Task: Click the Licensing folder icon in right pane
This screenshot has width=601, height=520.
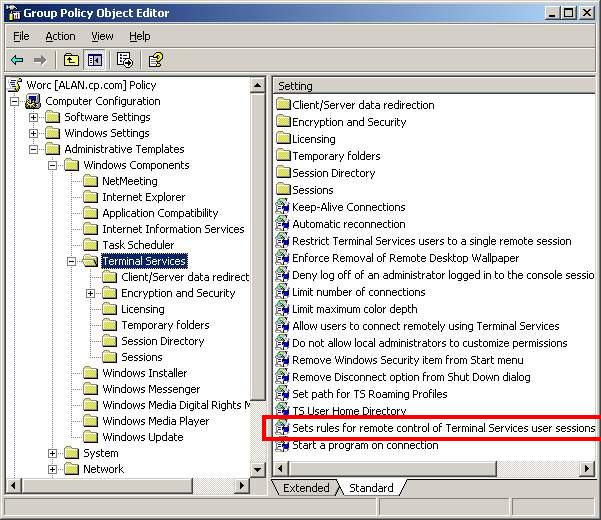Action: pyautogui.click(x=284, y=138)
